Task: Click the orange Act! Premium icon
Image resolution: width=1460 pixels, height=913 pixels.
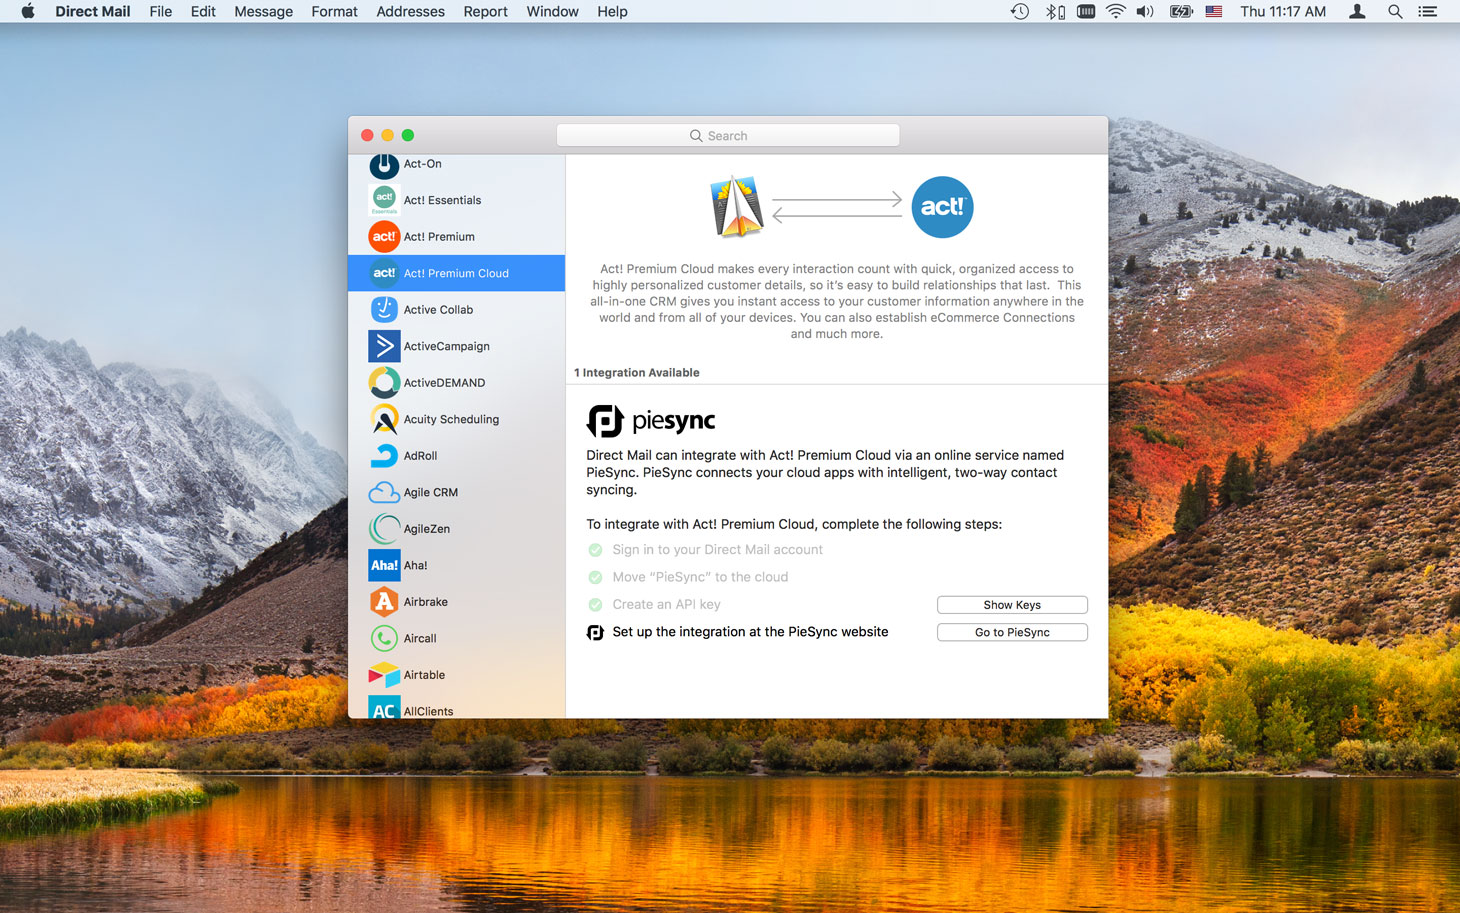Action: [384, 237]
